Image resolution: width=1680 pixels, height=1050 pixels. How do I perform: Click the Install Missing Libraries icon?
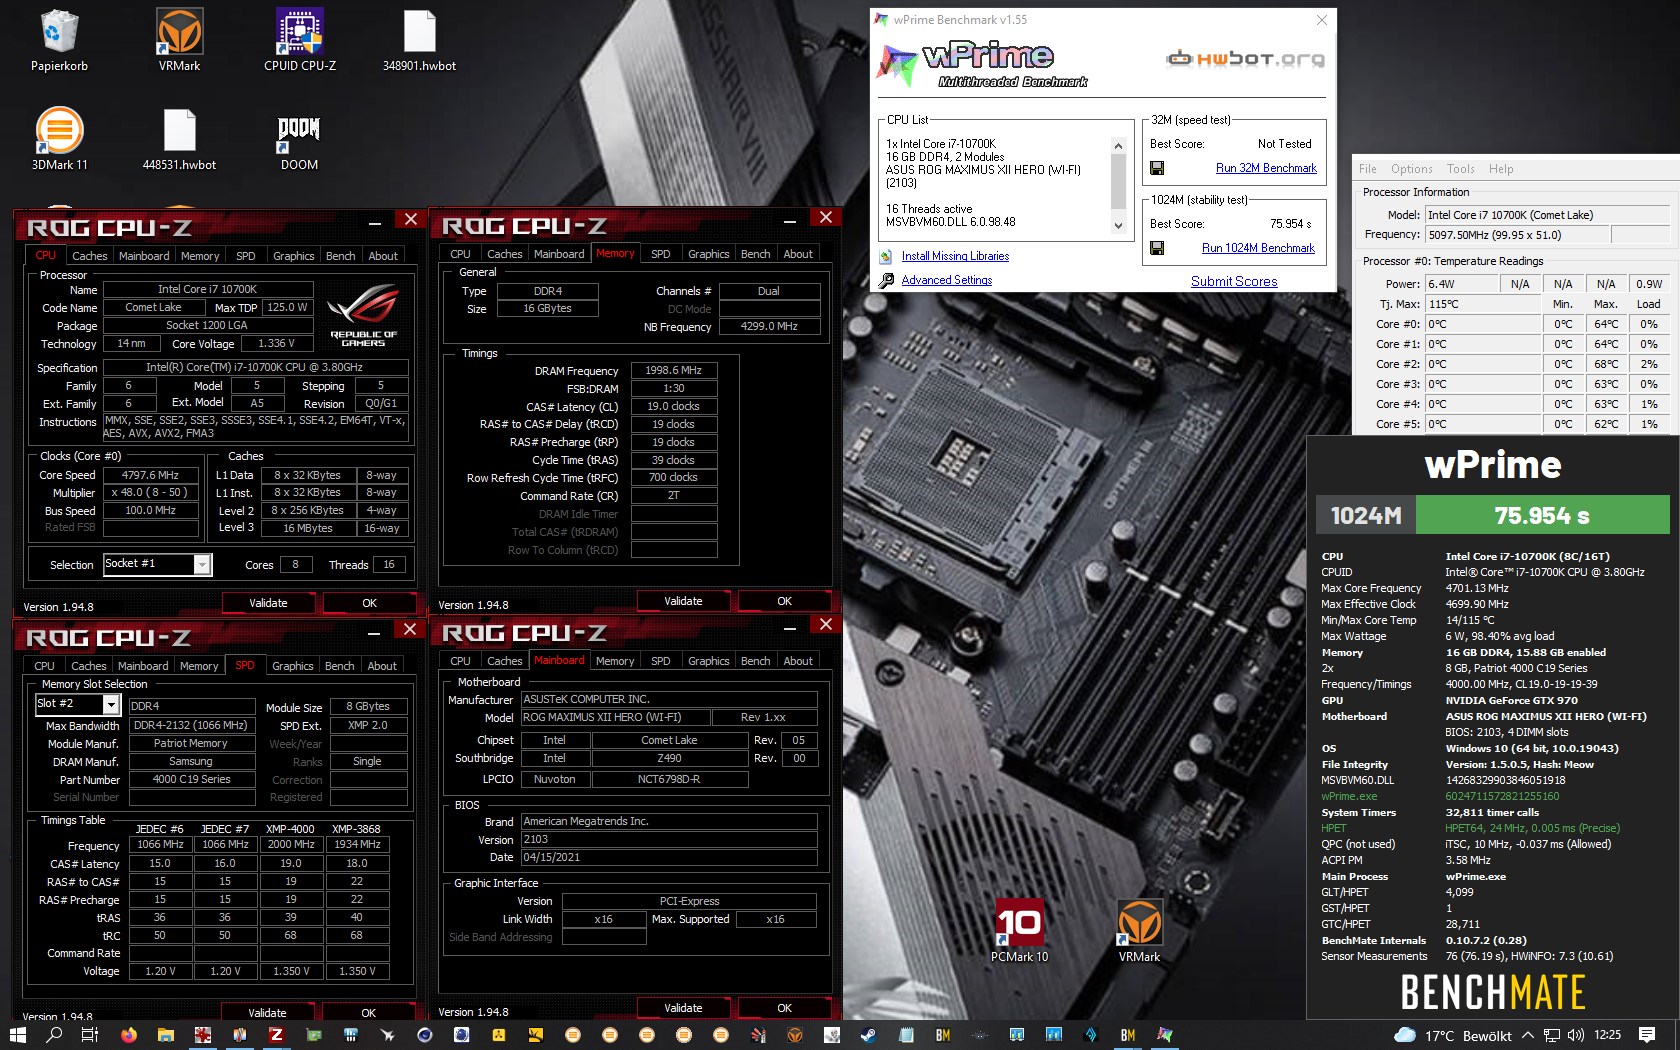point(886,256)
